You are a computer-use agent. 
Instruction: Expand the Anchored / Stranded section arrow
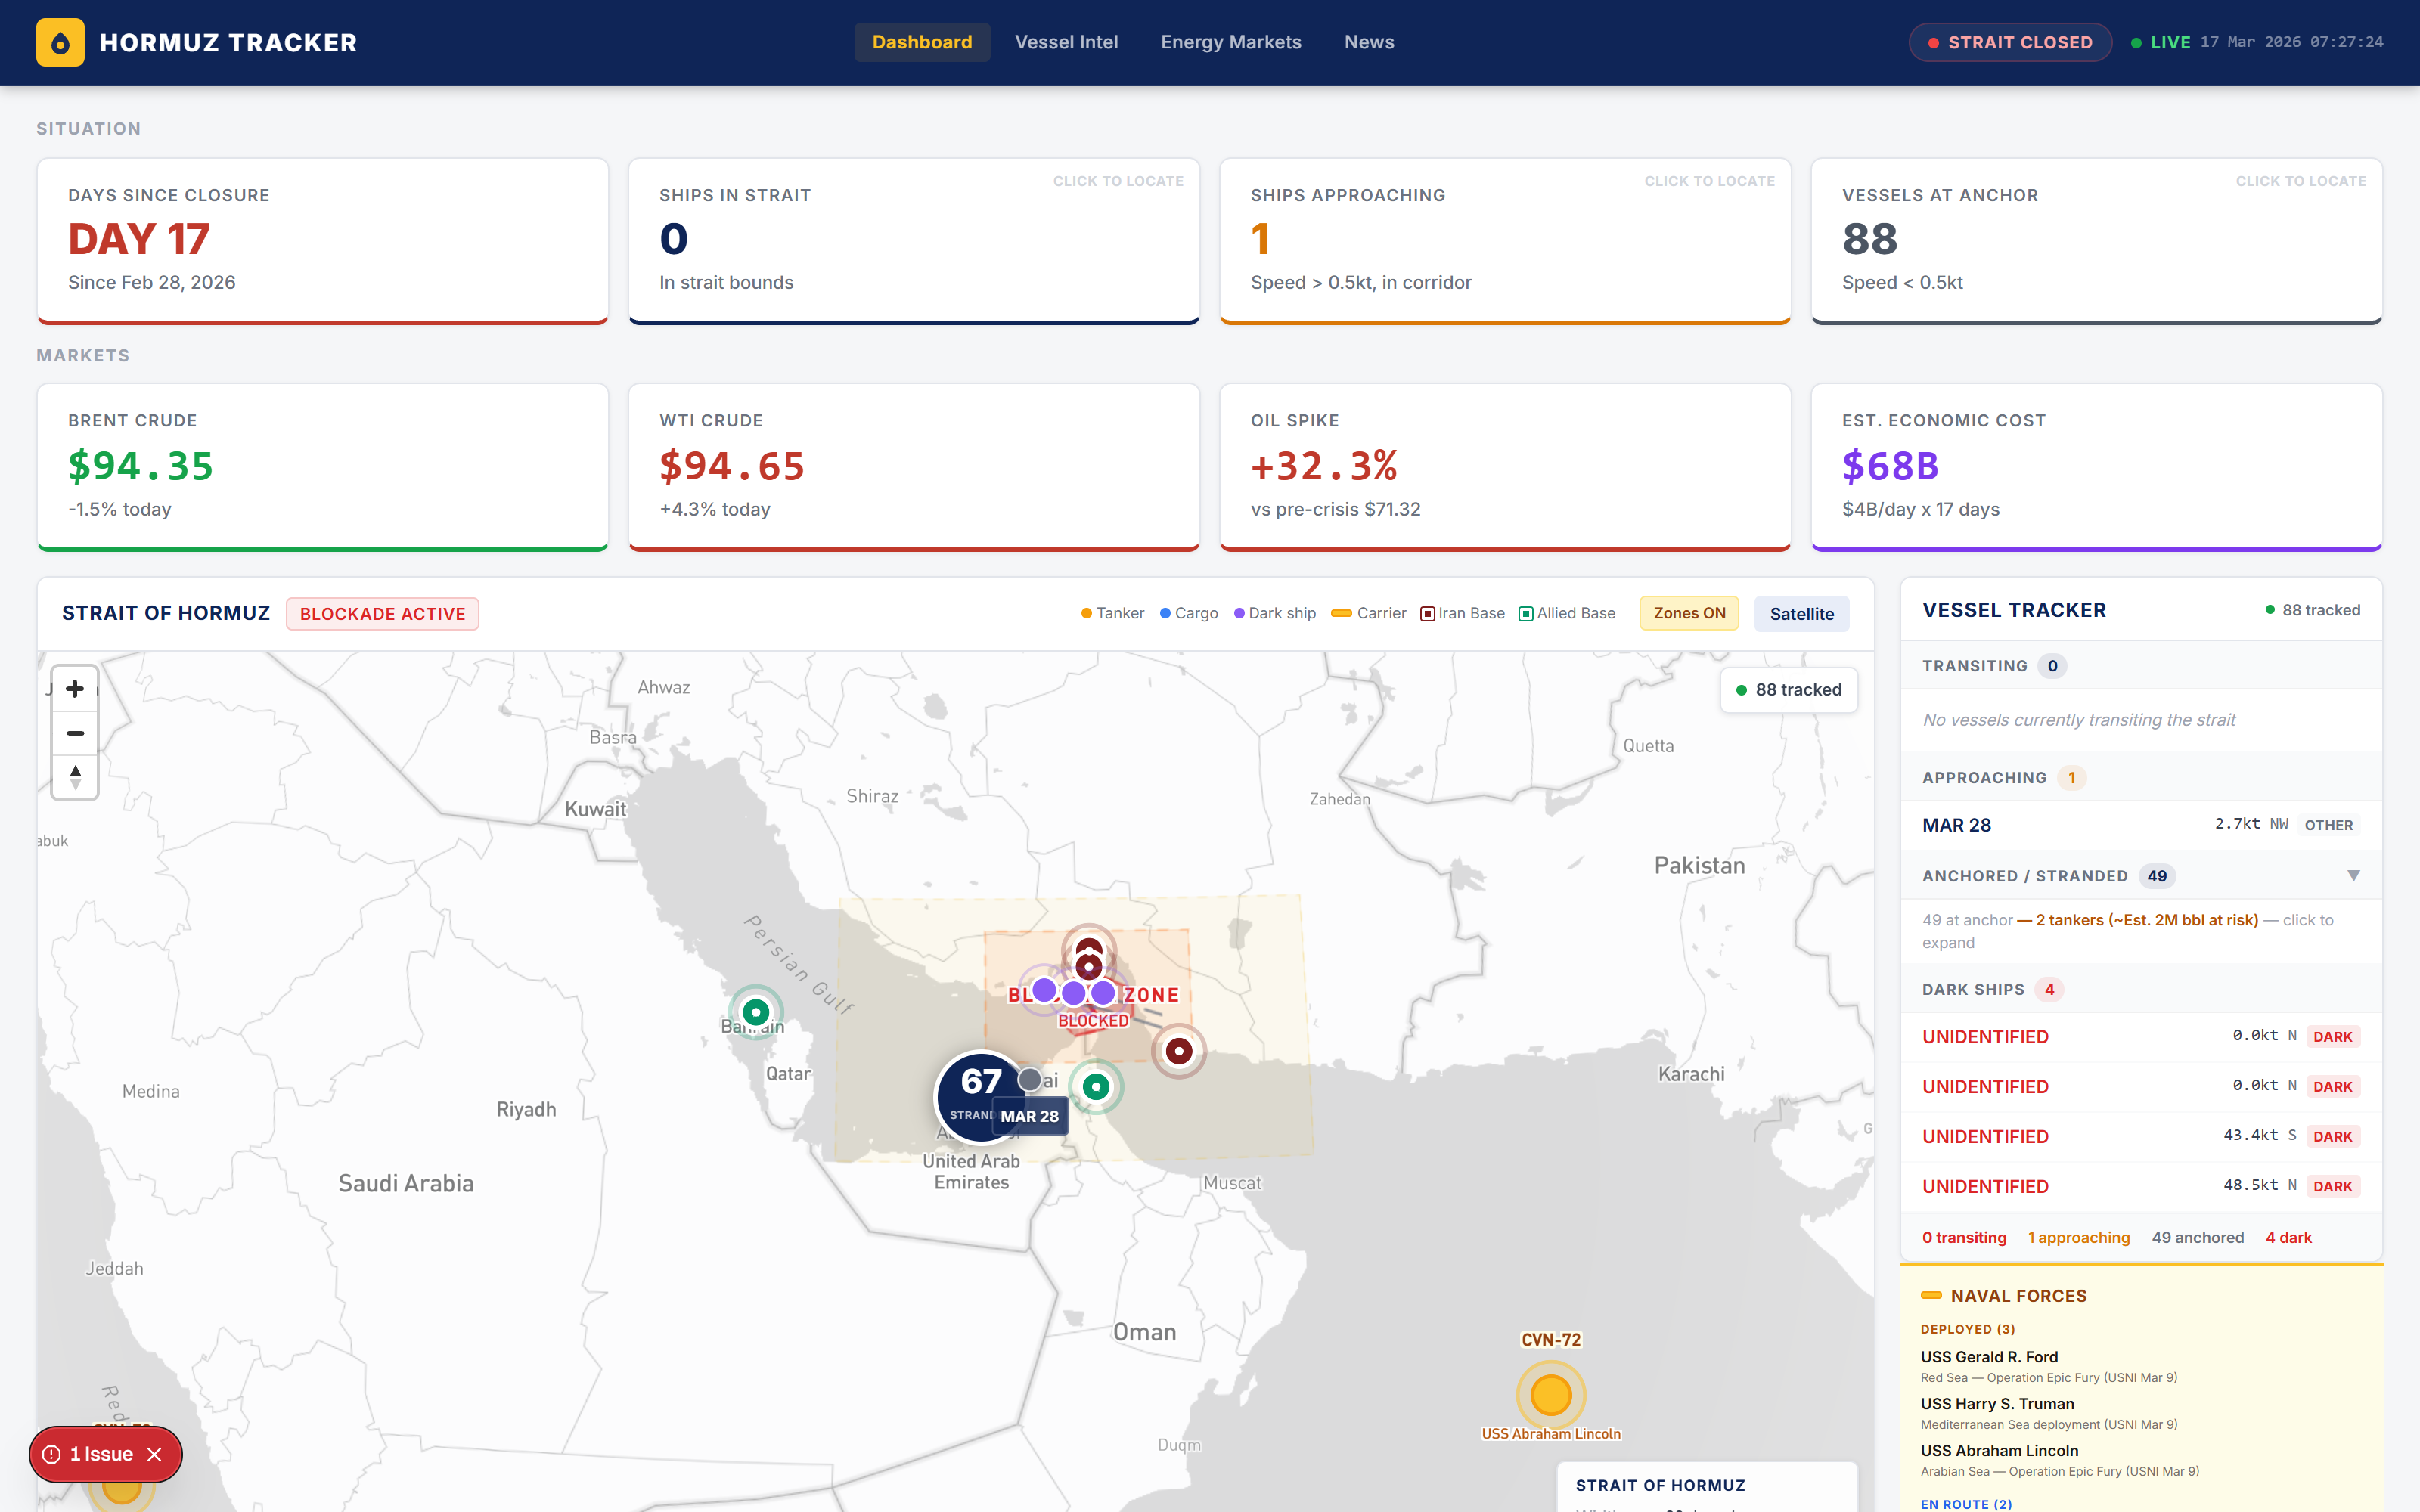point(2353,876)
